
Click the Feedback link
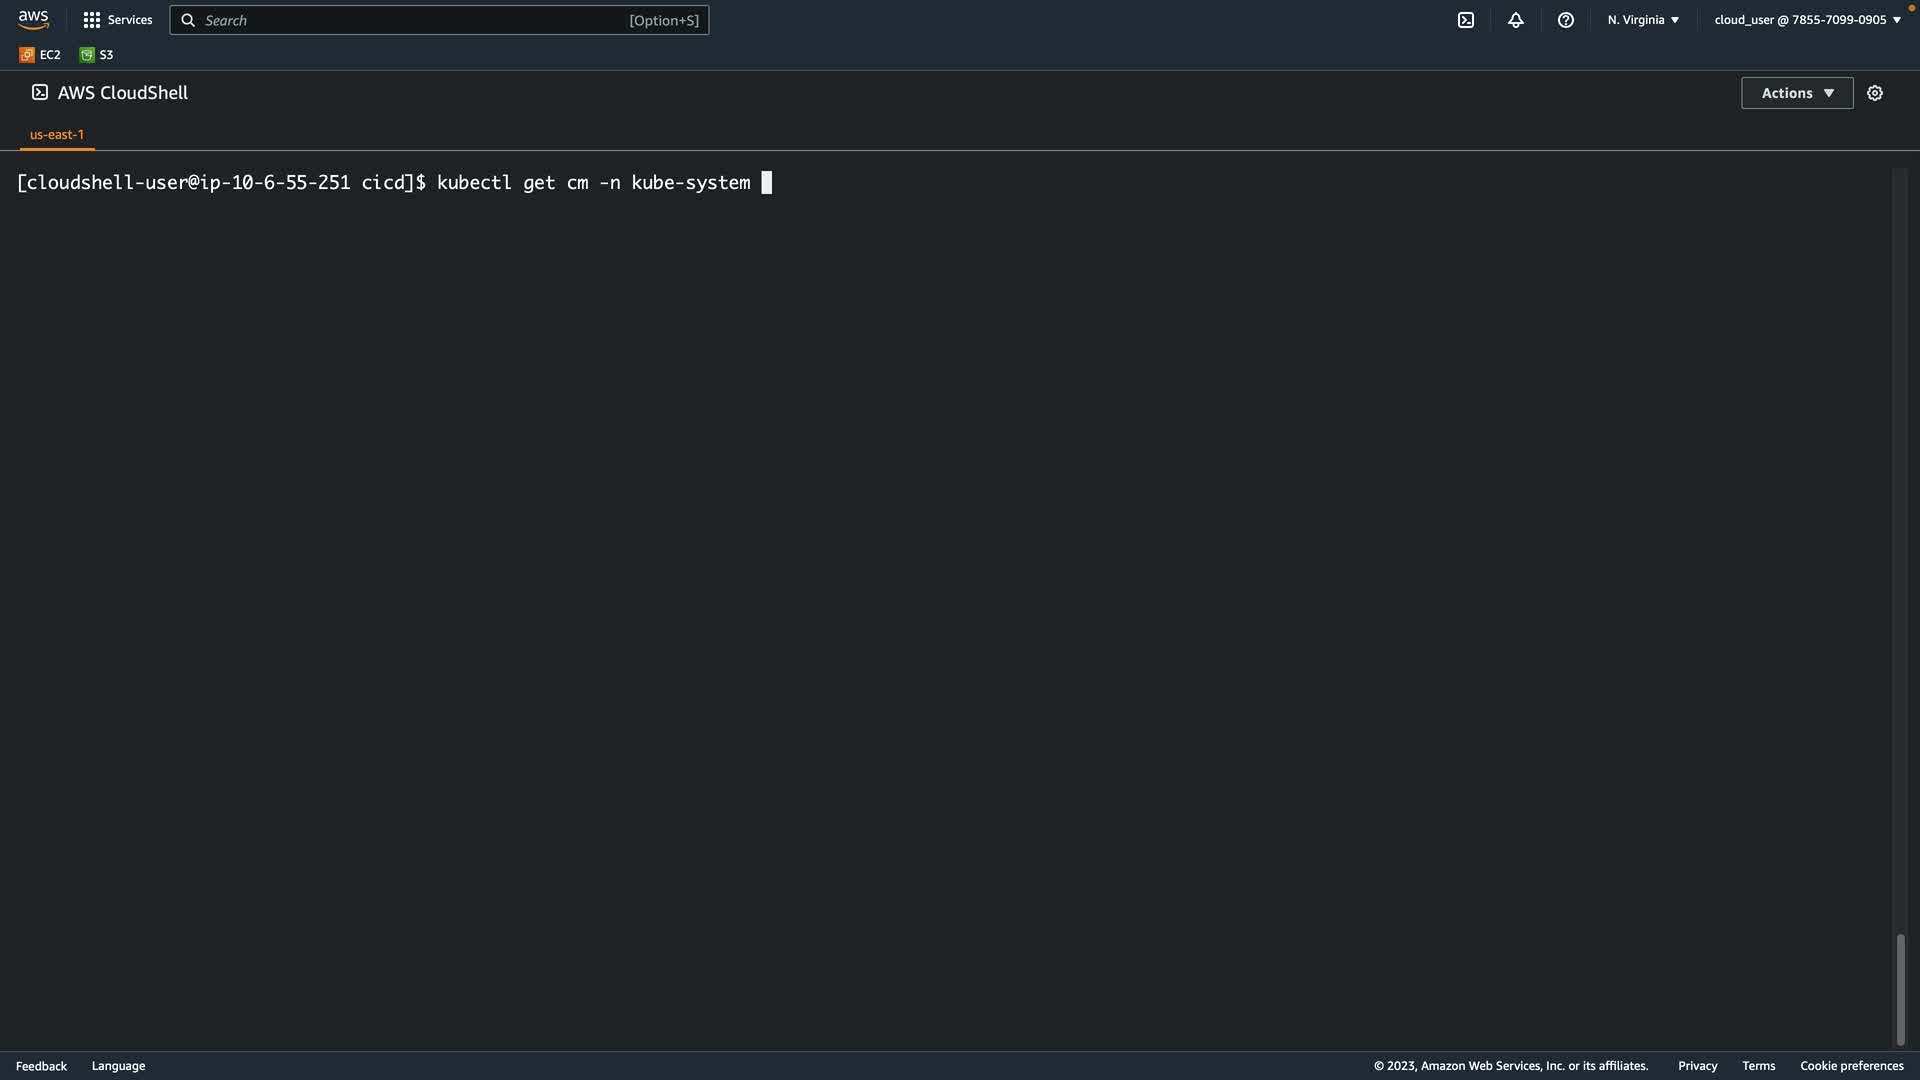coord(41,1066)
